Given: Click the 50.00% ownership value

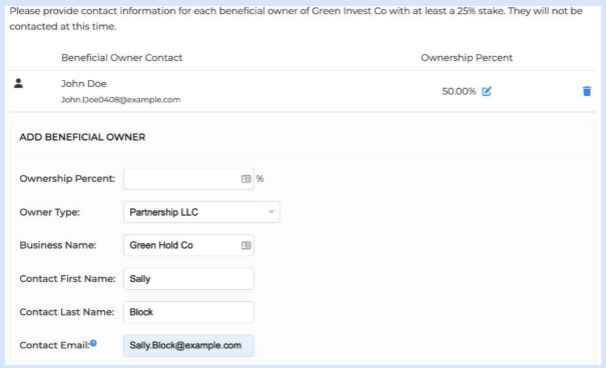Looking at the screenshot, I should coord(459,91).
